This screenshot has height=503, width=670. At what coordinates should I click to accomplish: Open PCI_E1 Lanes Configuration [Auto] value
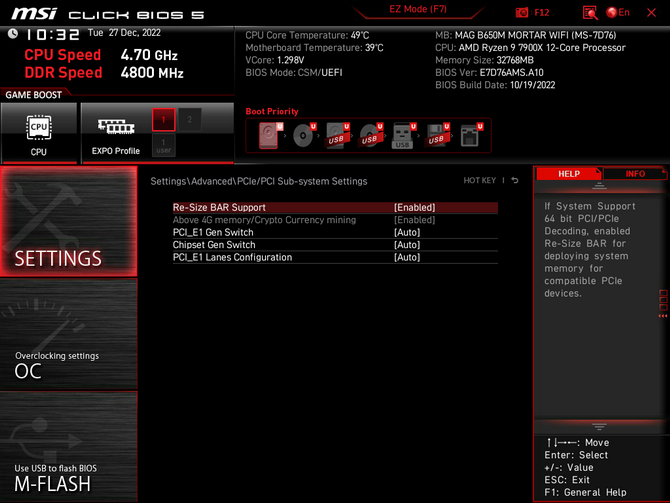(x=407, y=257)
